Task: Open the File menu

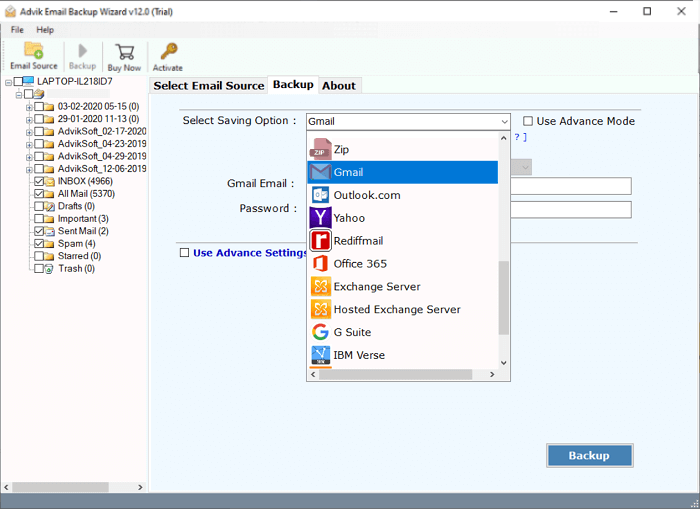Action: pos(17,30)
